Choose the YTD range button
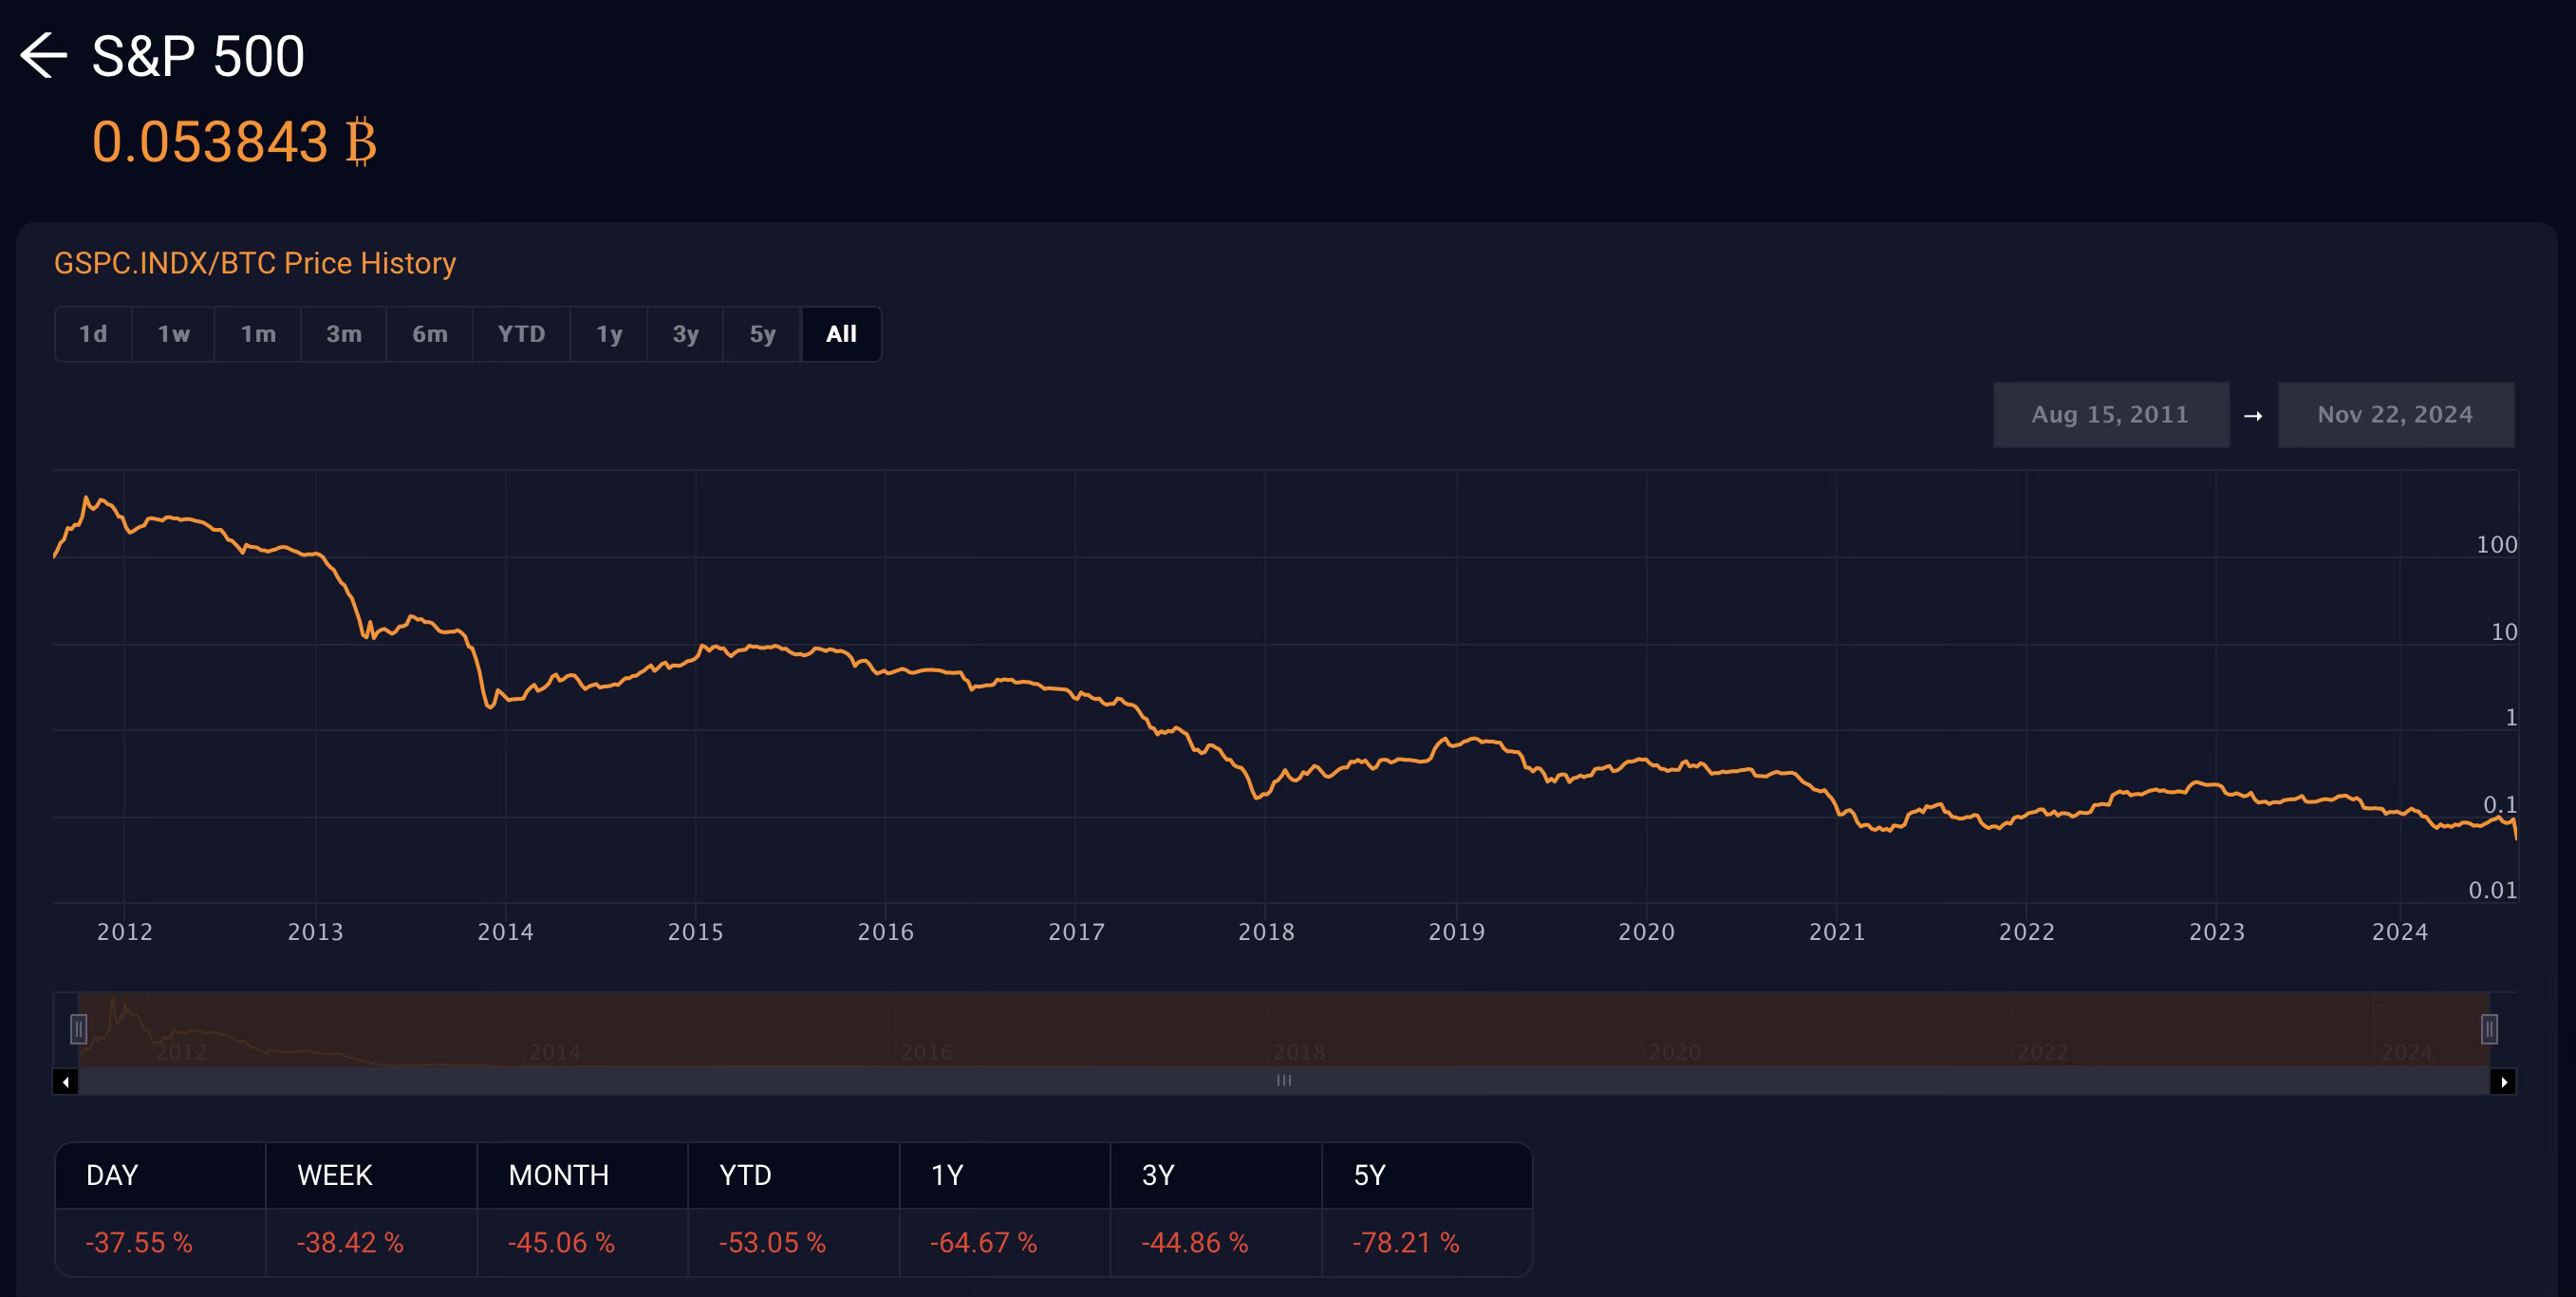Viewport: 2576px width, 1297px height. click(x=521, y=334)
